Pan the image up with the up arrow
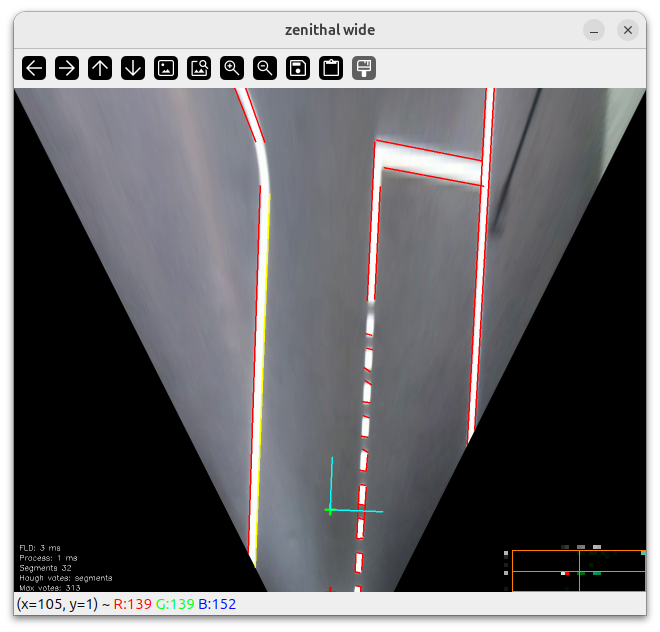Image resolution: width=660 pixels, height=632 pixels. point(100,68)
